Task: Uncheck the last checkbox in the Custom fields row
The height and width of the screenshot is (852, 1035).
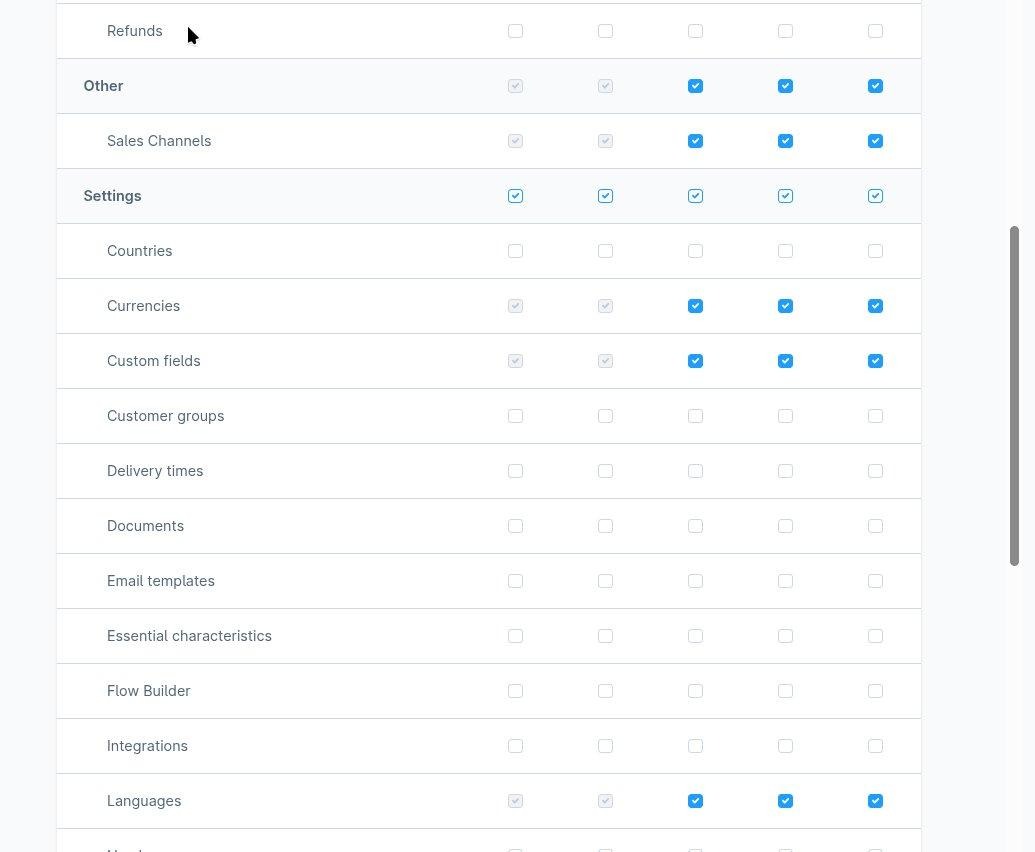Action: point(875,361)
